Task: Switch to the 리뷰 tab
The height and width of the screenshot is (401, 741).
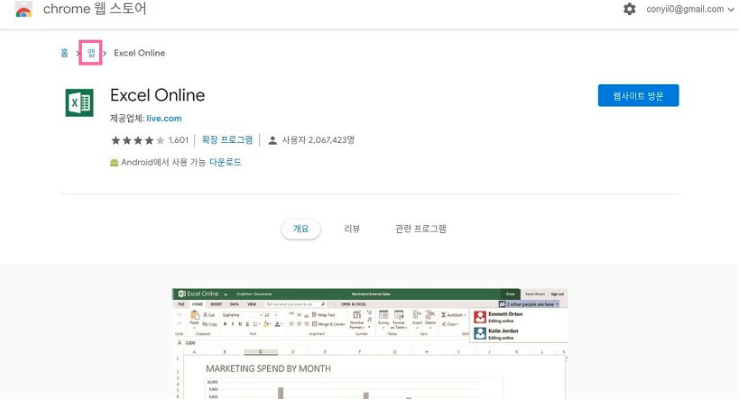Action: (352, 229)
